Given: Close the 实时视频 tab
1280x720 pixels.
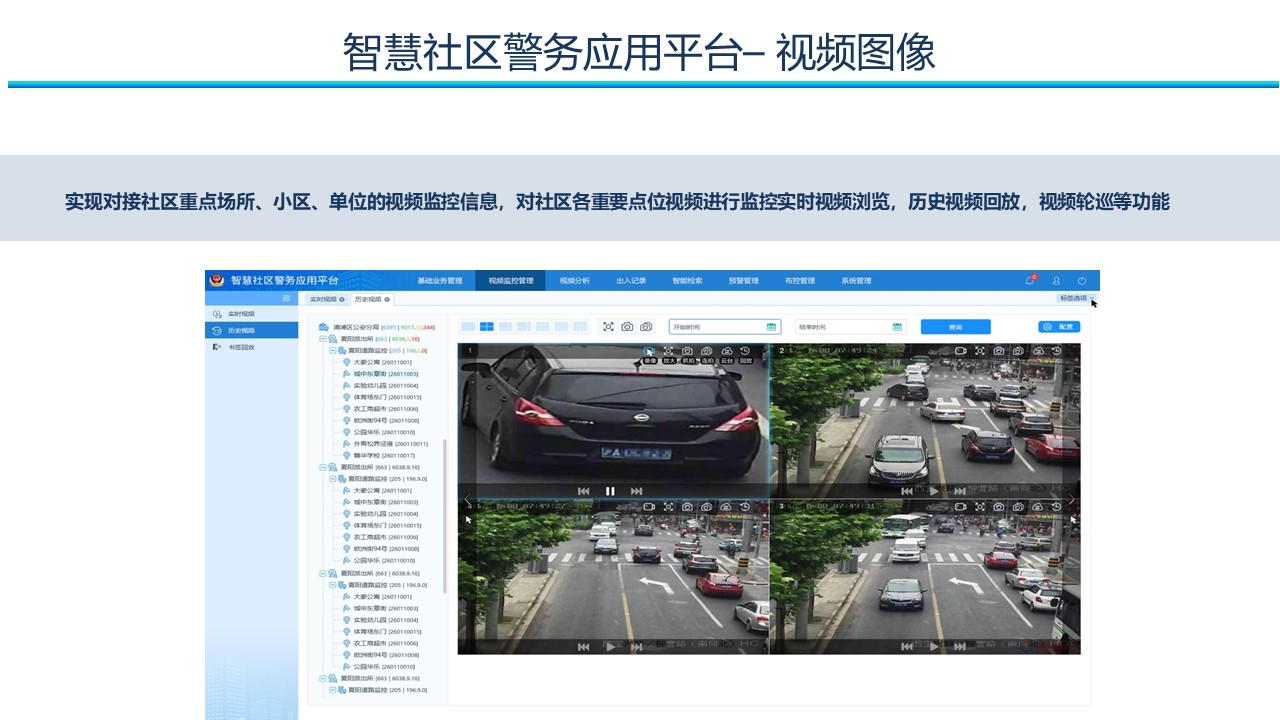Looking at the screenshot, I should (342, 299).
